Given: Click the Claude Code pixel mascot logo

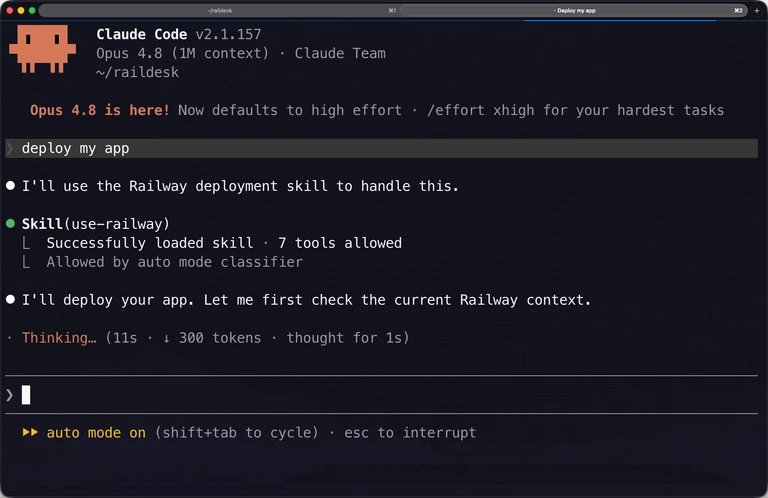Looking at the screenshot, I should coord(43,49).
